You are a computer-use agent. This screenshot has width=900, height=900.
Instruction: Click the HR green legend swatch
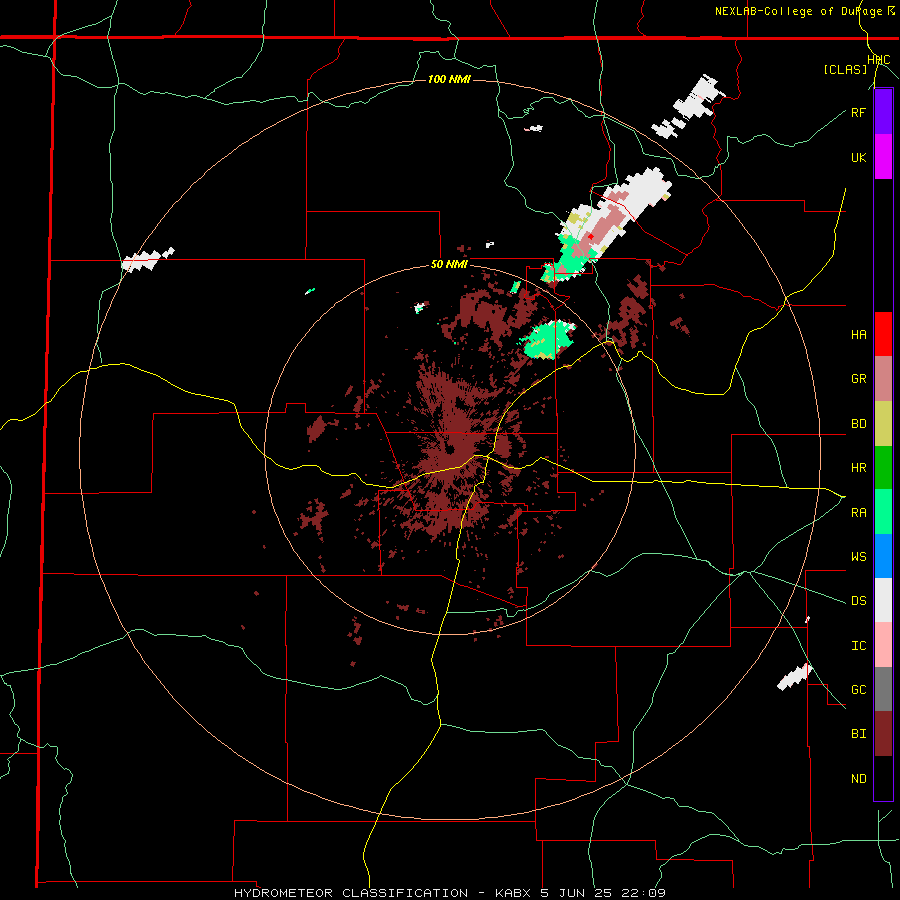click(x=883, y=468)
